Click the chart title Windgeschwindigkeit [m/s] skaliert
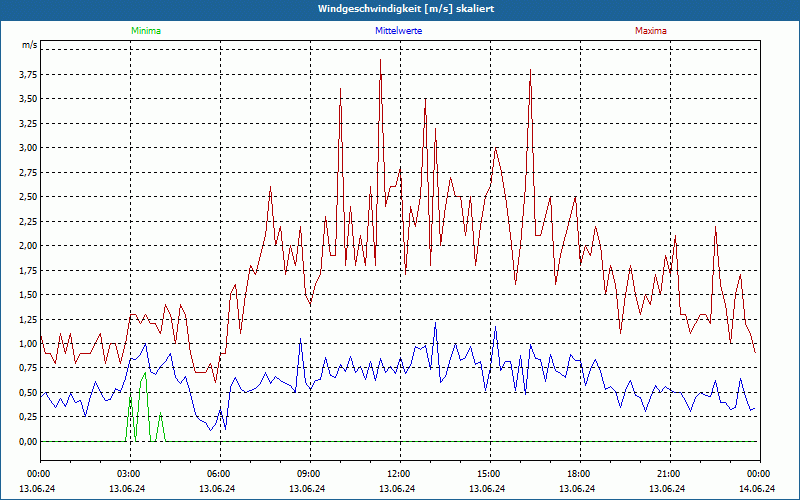This screenshot has width=800, height=500. [406, 9]
